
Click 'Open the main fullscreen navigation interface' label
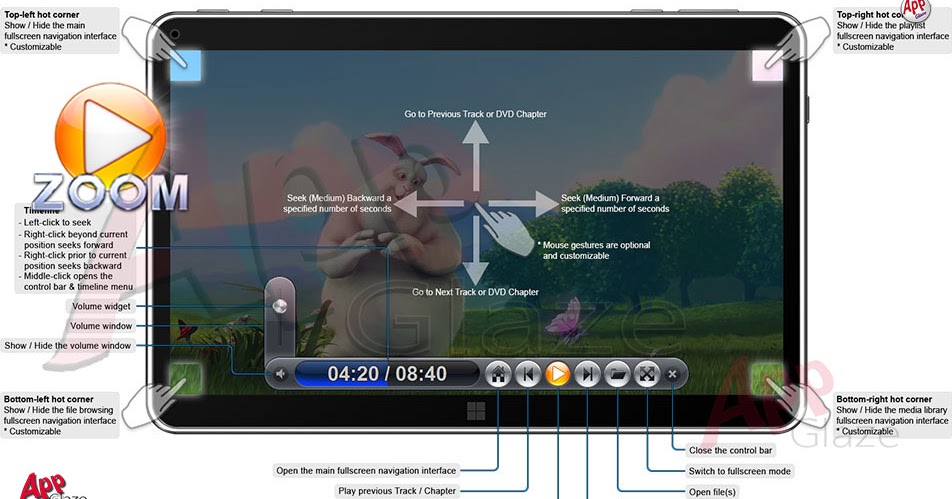(x=366, y=470)
